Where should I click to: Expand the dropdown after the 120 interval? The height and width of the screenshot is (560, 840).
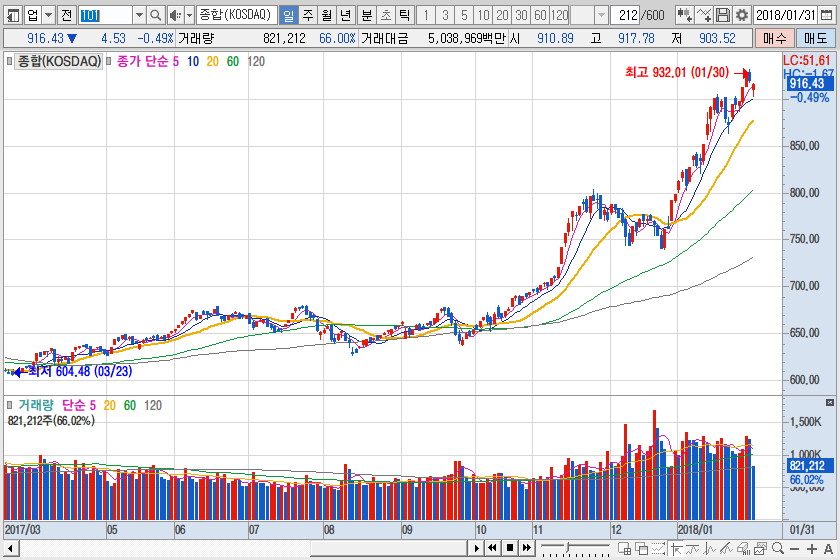600,15
